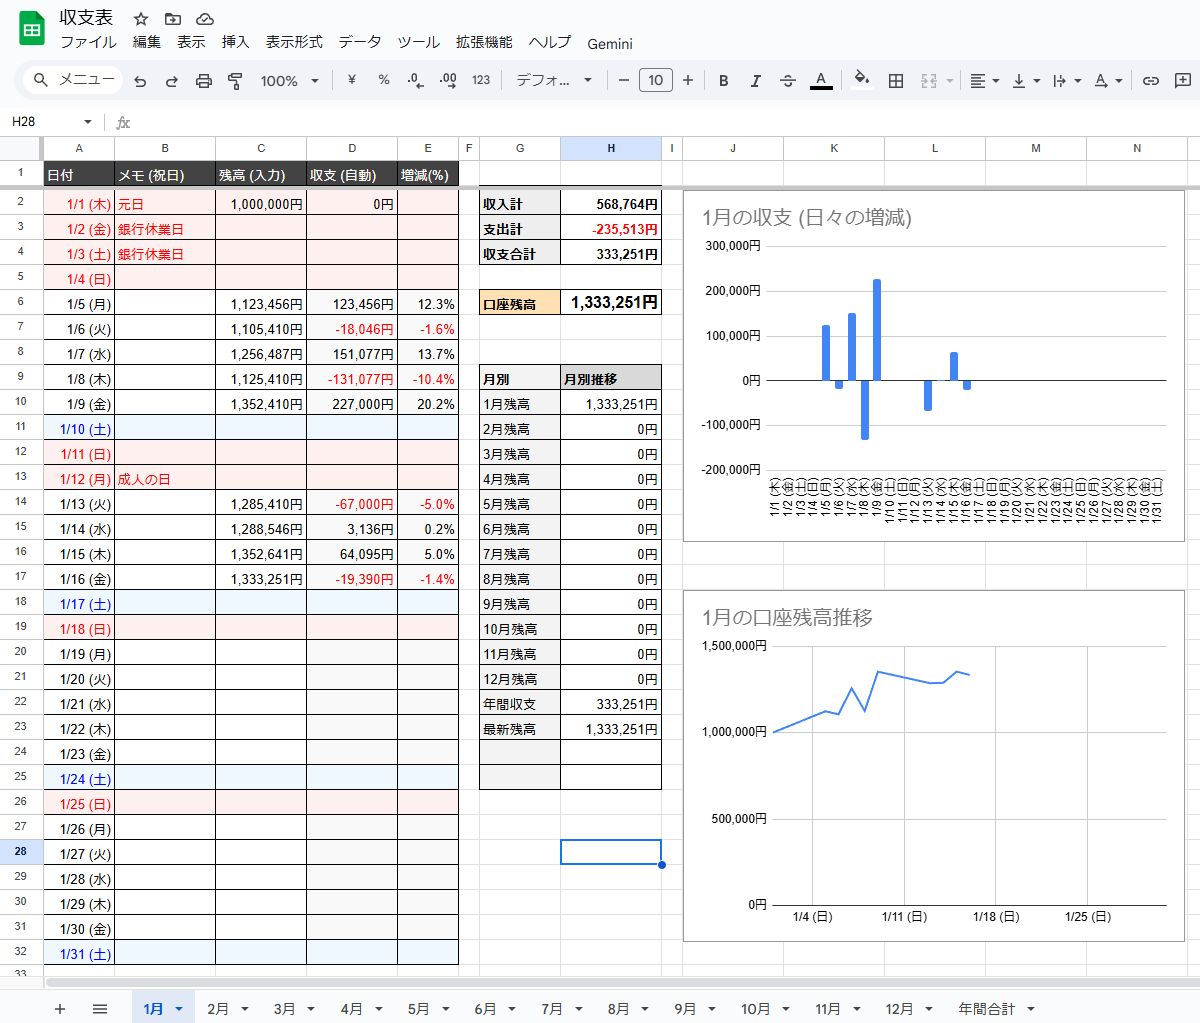Screen dimensions: 1200x1023
Task: Open text wrapping dropdown
Action: (1067, 81)
